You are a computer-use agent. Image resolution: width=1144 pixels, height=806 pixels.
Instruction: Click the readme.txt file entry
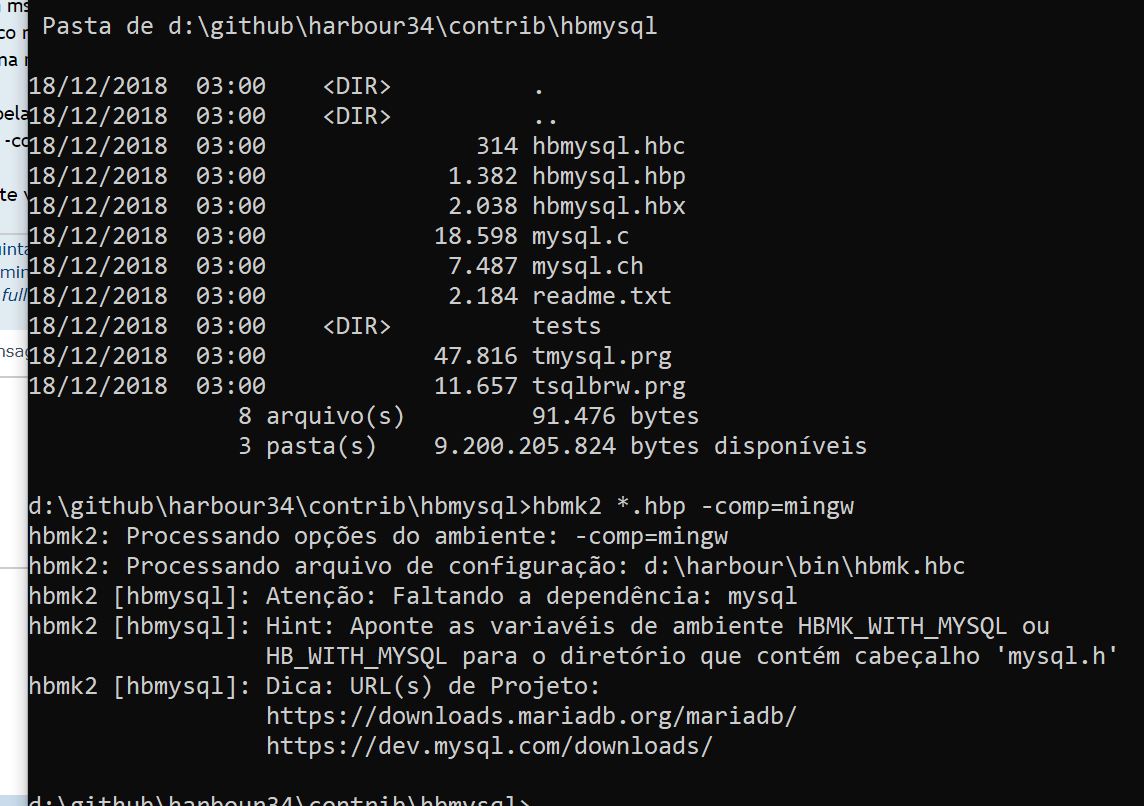pos(601,297)
